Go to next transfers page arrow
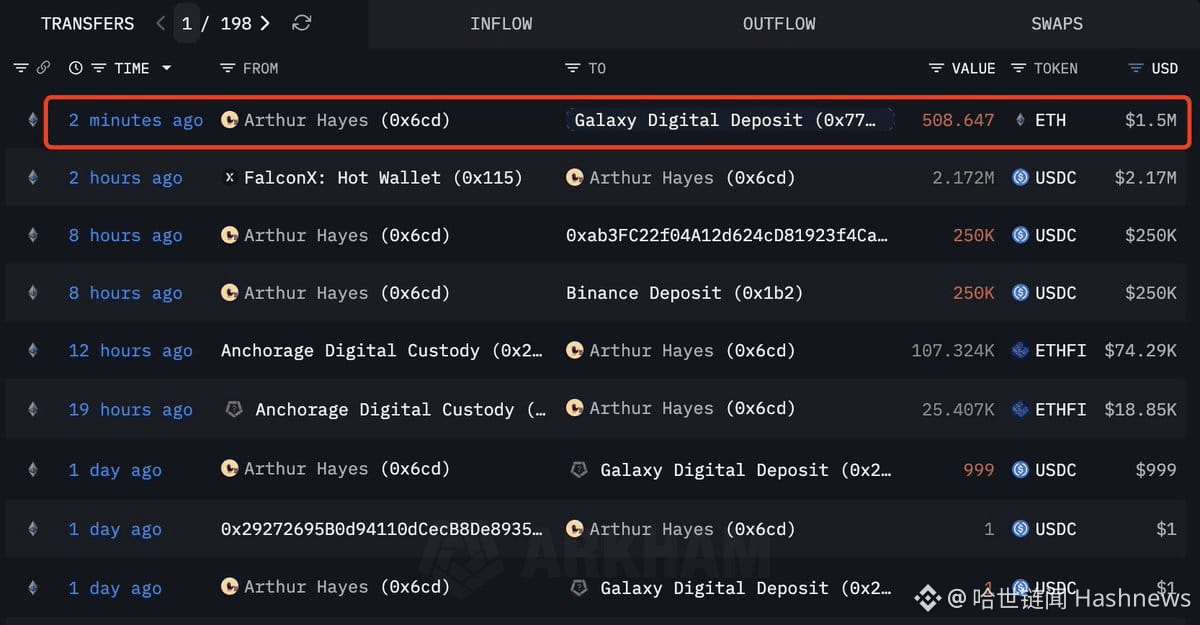The width and height of the screenshot is (1200, 625). click(265, 23)
